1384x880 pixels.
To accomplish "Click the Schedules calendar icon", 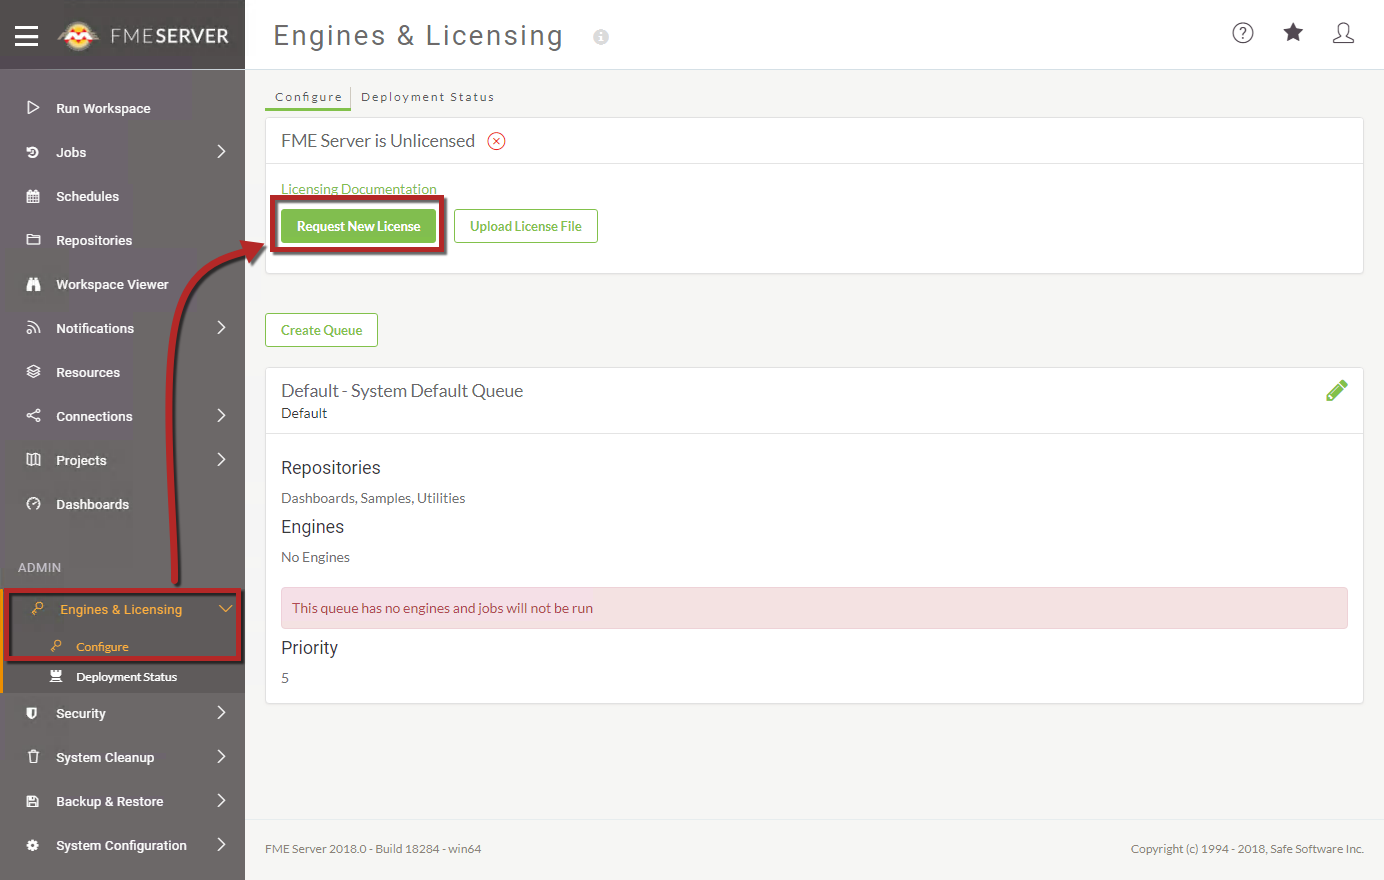I will click(33, 196).
